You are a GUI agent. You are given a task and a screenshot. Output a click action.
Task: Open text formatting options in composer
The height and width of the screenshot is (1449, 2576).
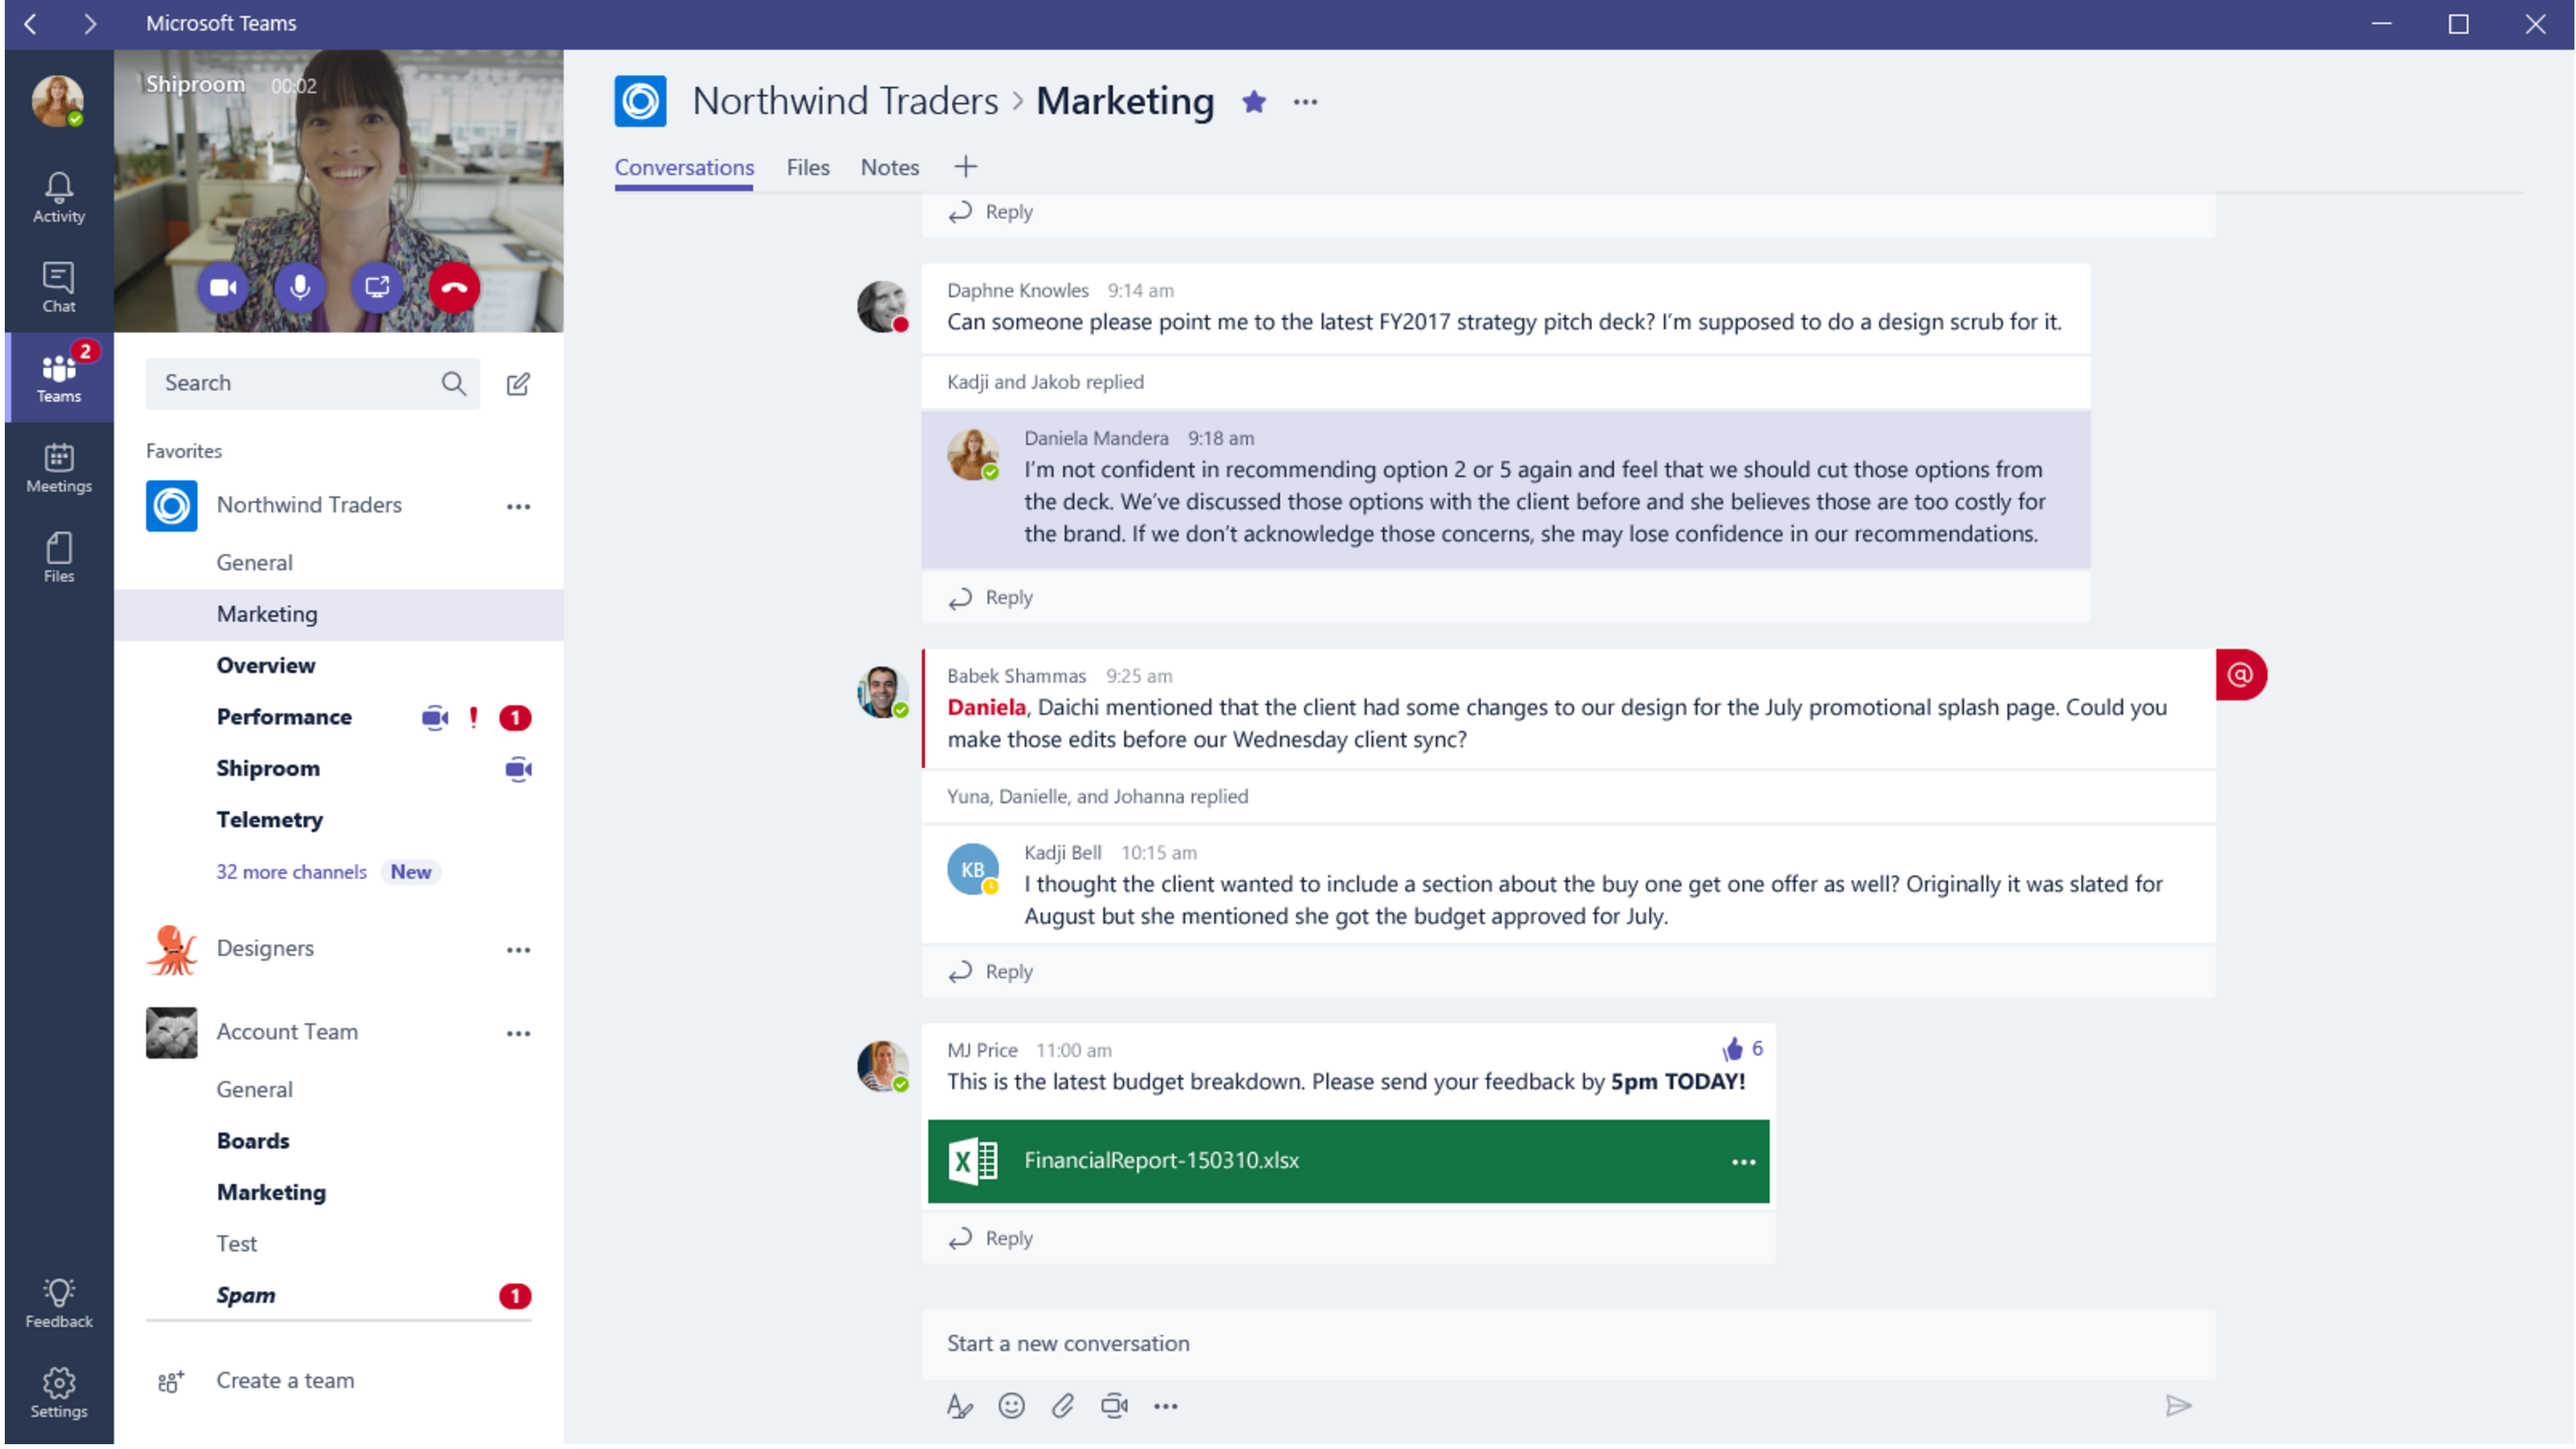(x=960, y=1407)
